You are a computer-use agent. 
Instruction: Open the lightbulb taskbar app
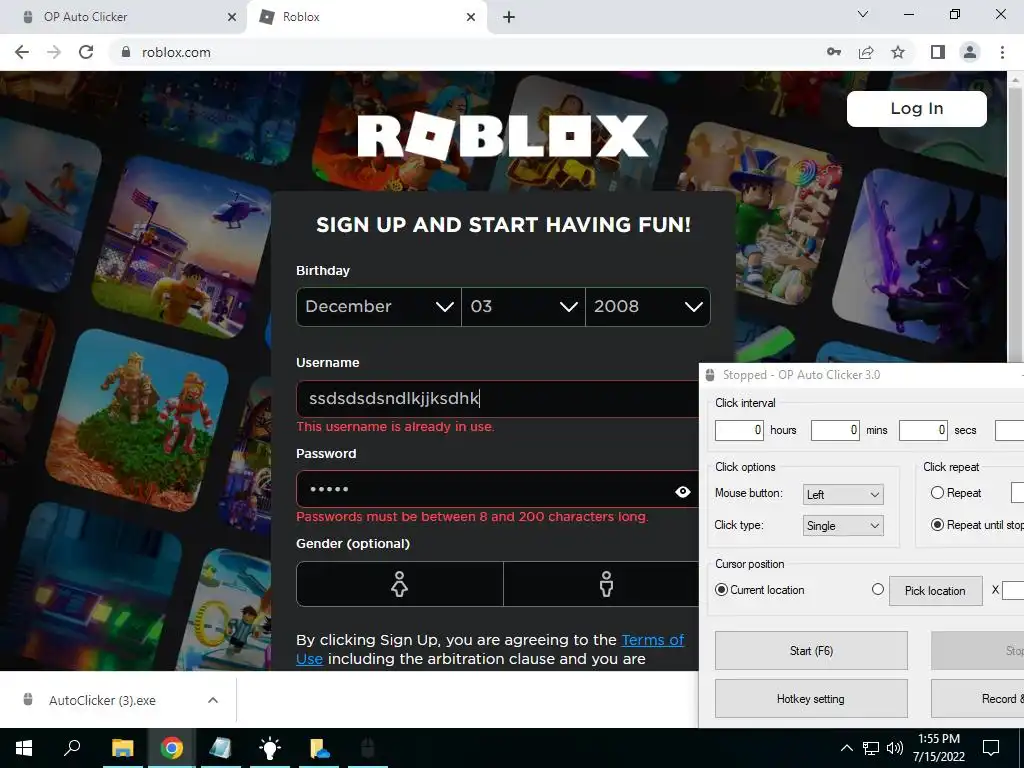(x=269, y=748)
